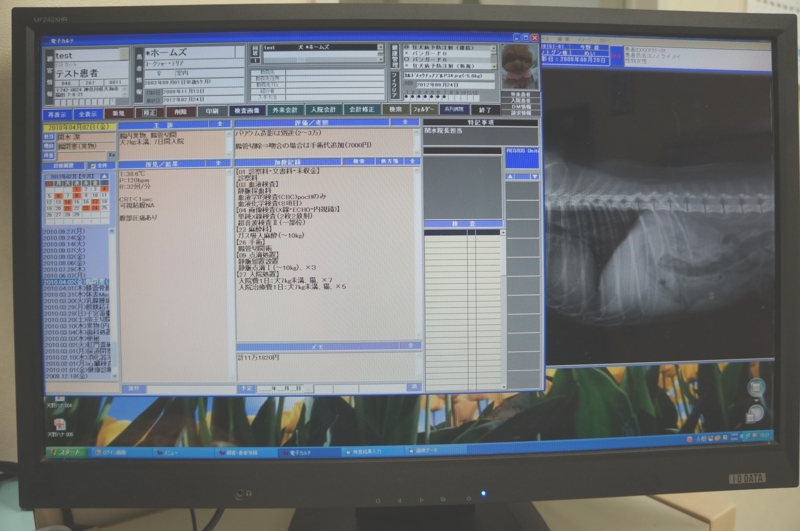Viewport: 800px width, 531px height.
Task: Open 検査画像 examination images
Action: click(247, 111)
